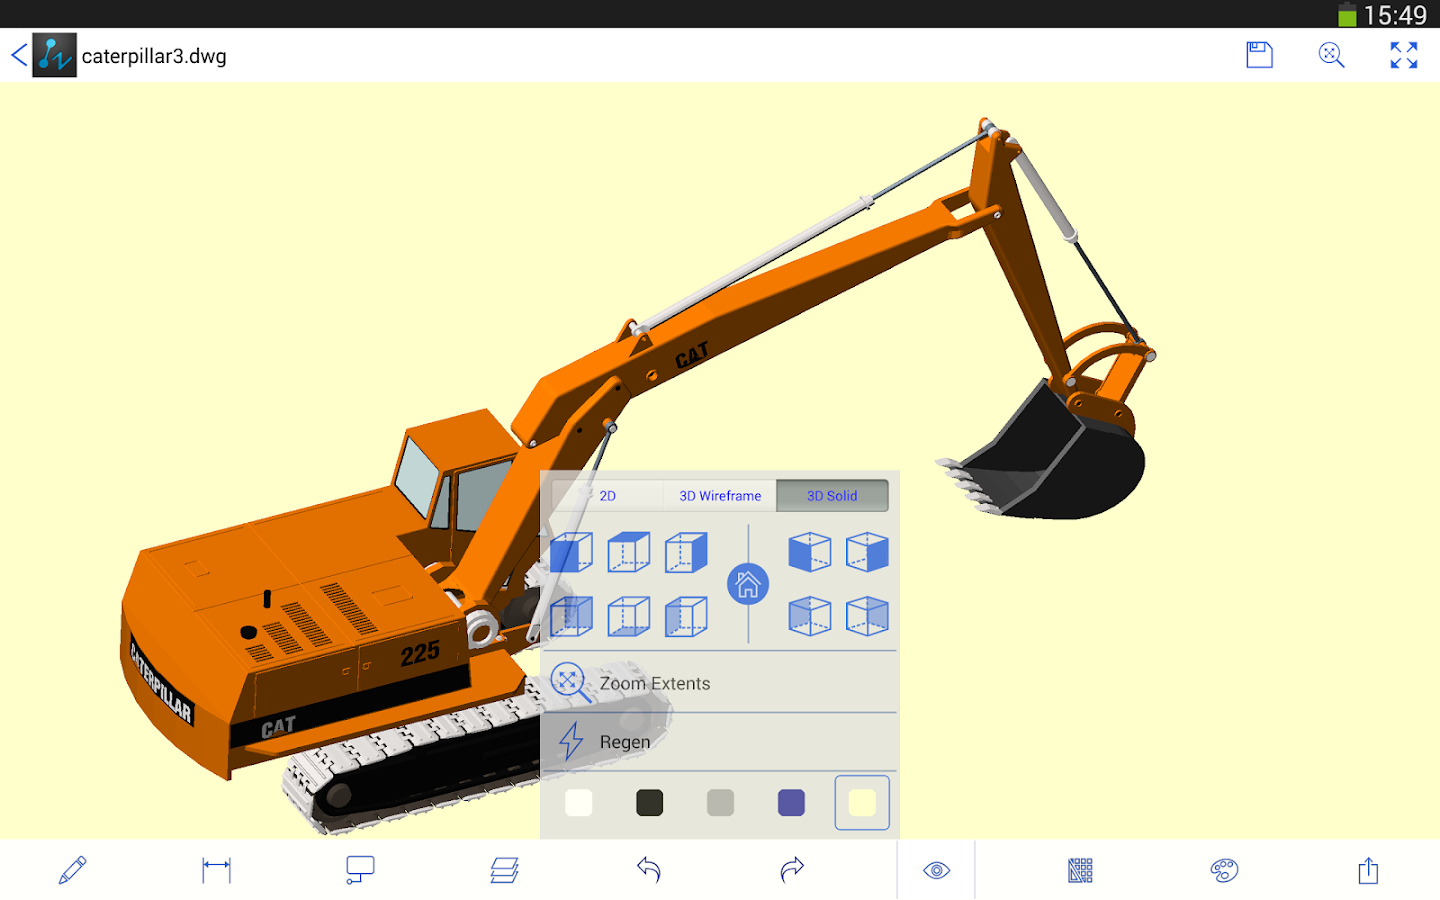Select isometric cube with faded back-left face
Viewport: 1440px width, 900px height.
[810, 616]
